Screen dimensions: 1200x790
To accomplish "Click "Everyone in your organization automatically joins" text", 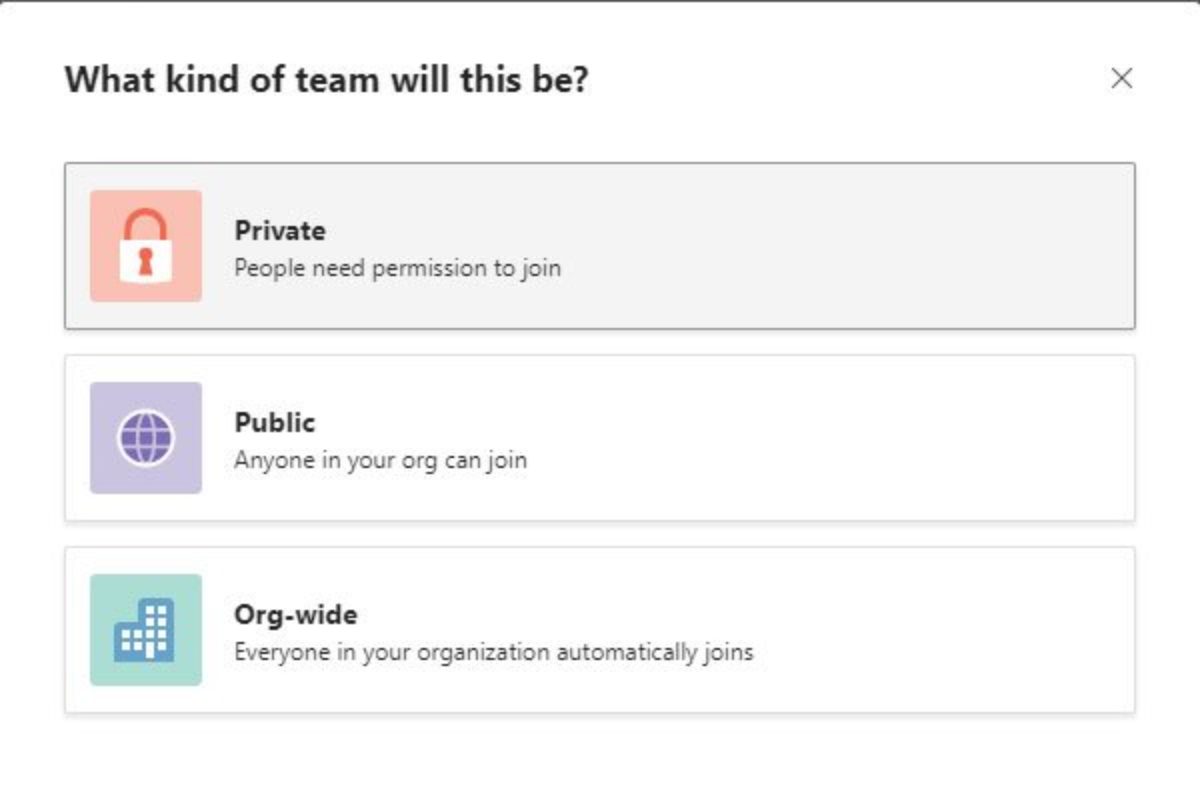I will (x=493, y=652).
